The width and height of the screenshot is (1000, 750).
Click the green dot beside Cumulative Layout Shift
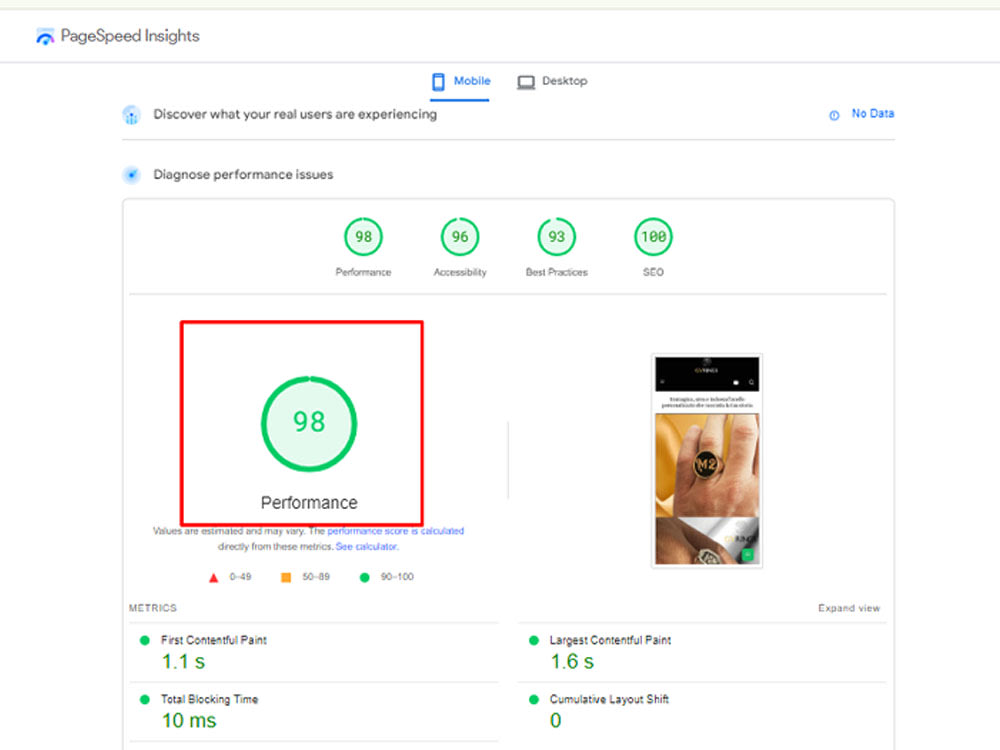(534, 700)
